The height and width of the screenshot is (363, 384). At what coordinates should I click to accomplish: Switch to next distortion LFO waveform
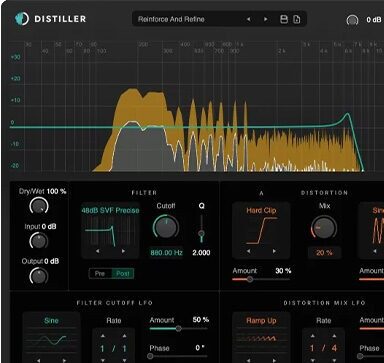274,360
